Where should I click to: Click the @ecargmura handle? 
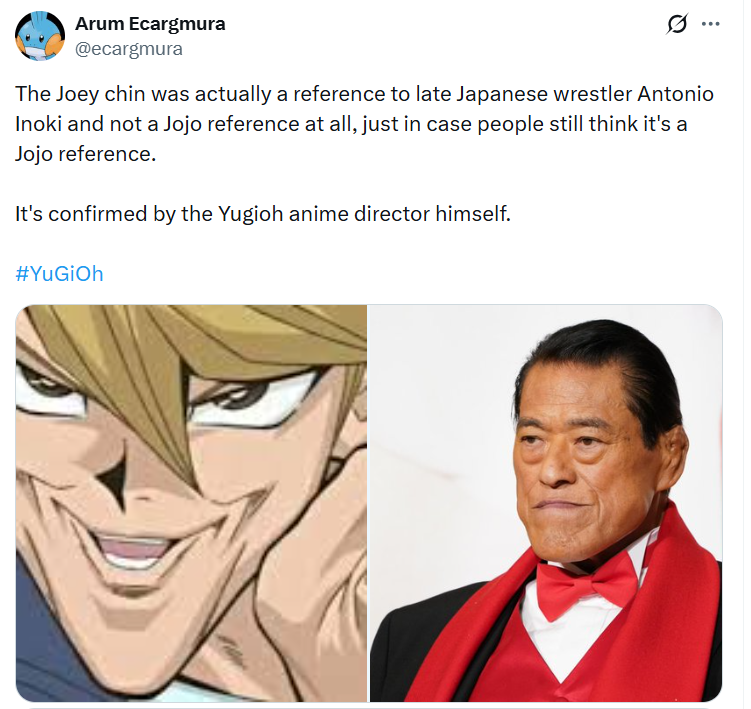pyautogui.click(x=129, y=49)
